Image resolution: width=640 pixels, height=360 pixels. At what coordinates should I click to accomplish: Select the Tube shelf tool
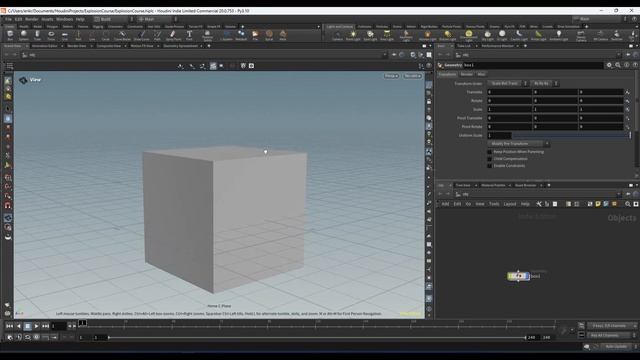pyautogui.click(x=37, y=36)
